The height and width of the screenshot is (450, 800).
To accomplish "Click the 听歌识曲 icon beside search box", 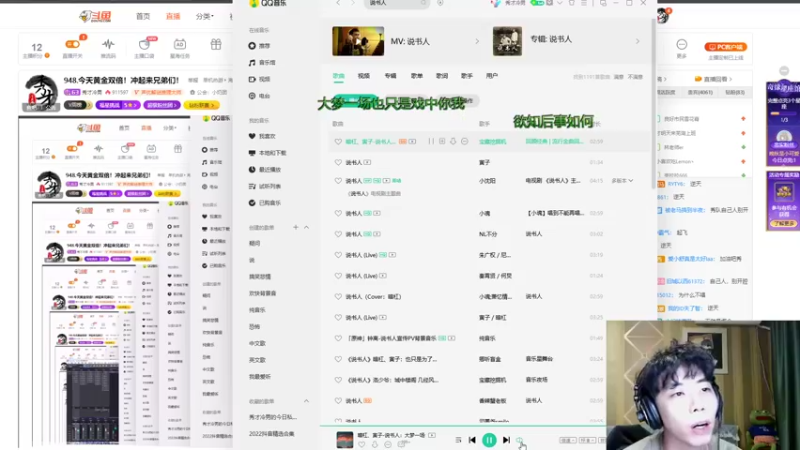I will click(440, 3).
